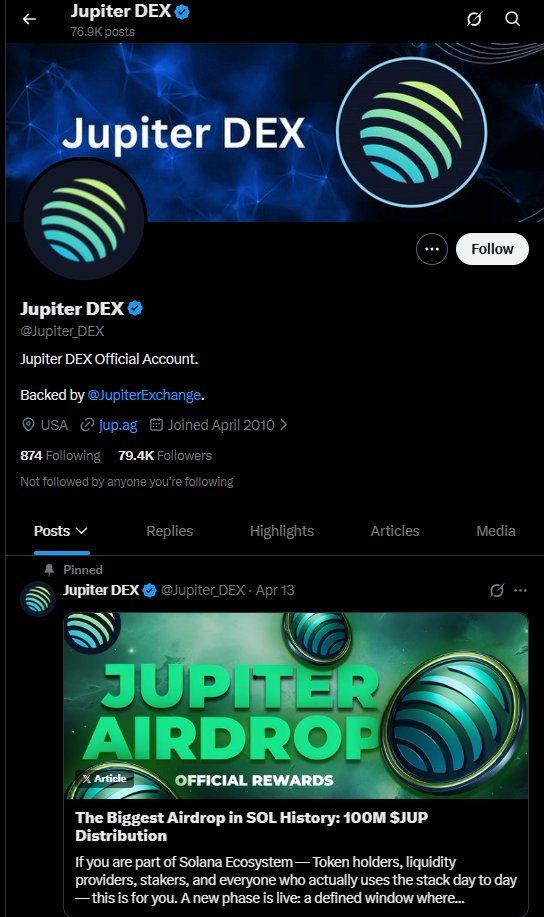
Task: Switch to the Replies tab
Action: (170, 531)
